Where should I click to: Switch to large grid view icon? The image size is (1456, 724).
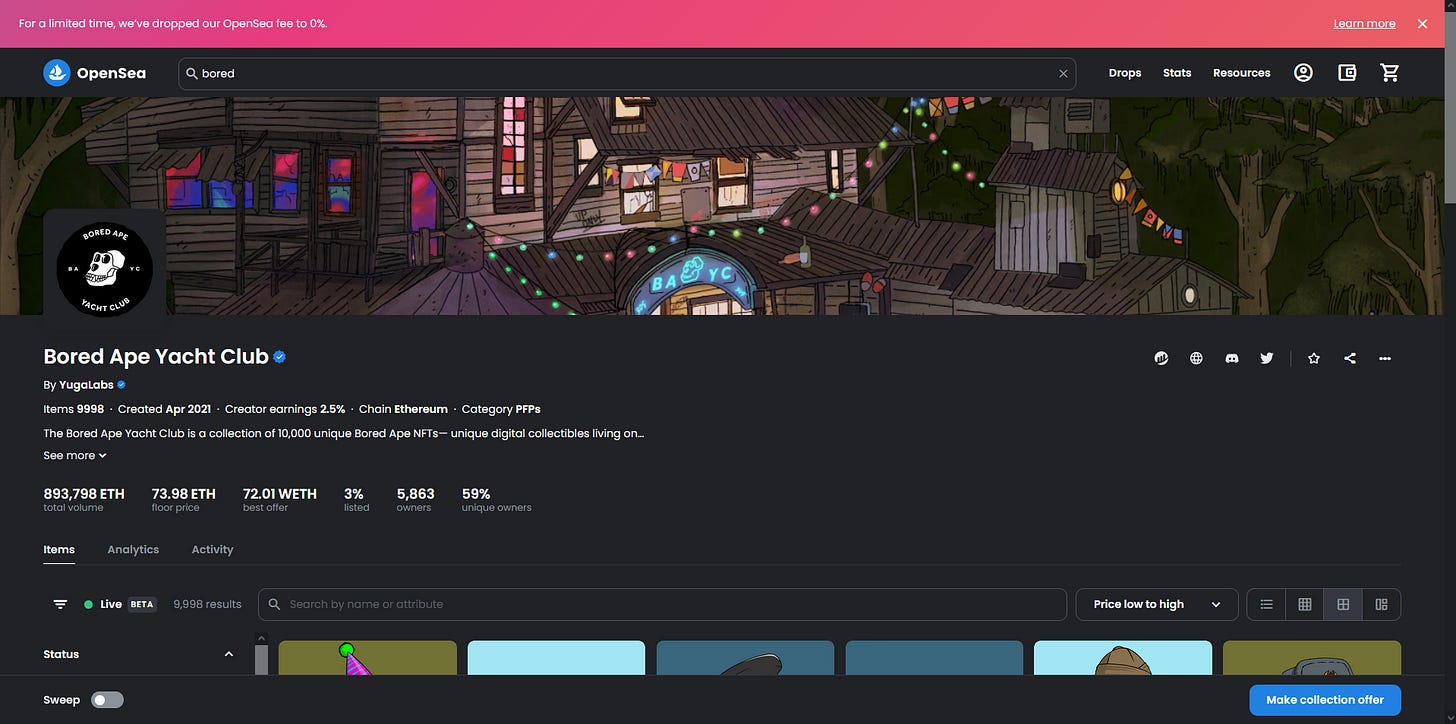(1343, 604)
